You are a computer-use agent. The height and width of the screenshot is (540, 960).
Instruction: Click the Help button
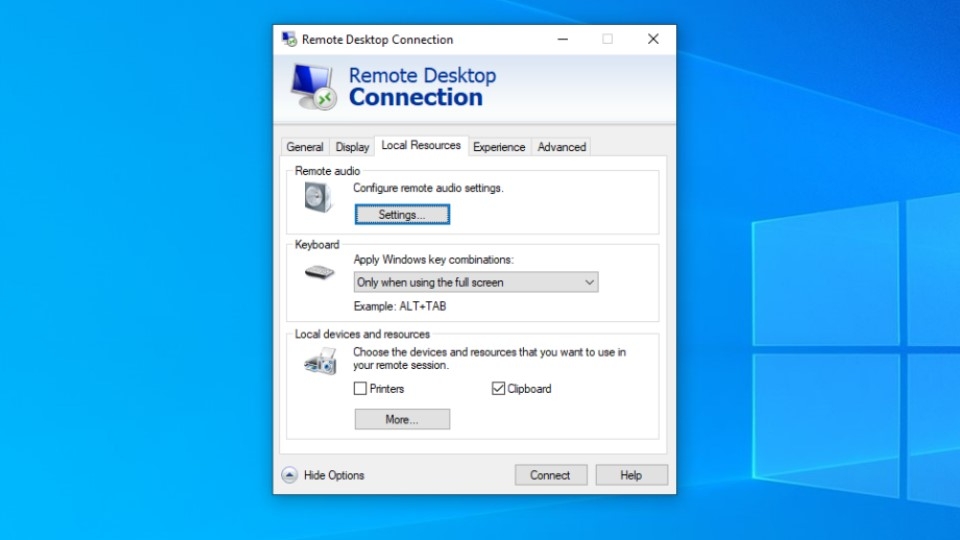(631, 475)
